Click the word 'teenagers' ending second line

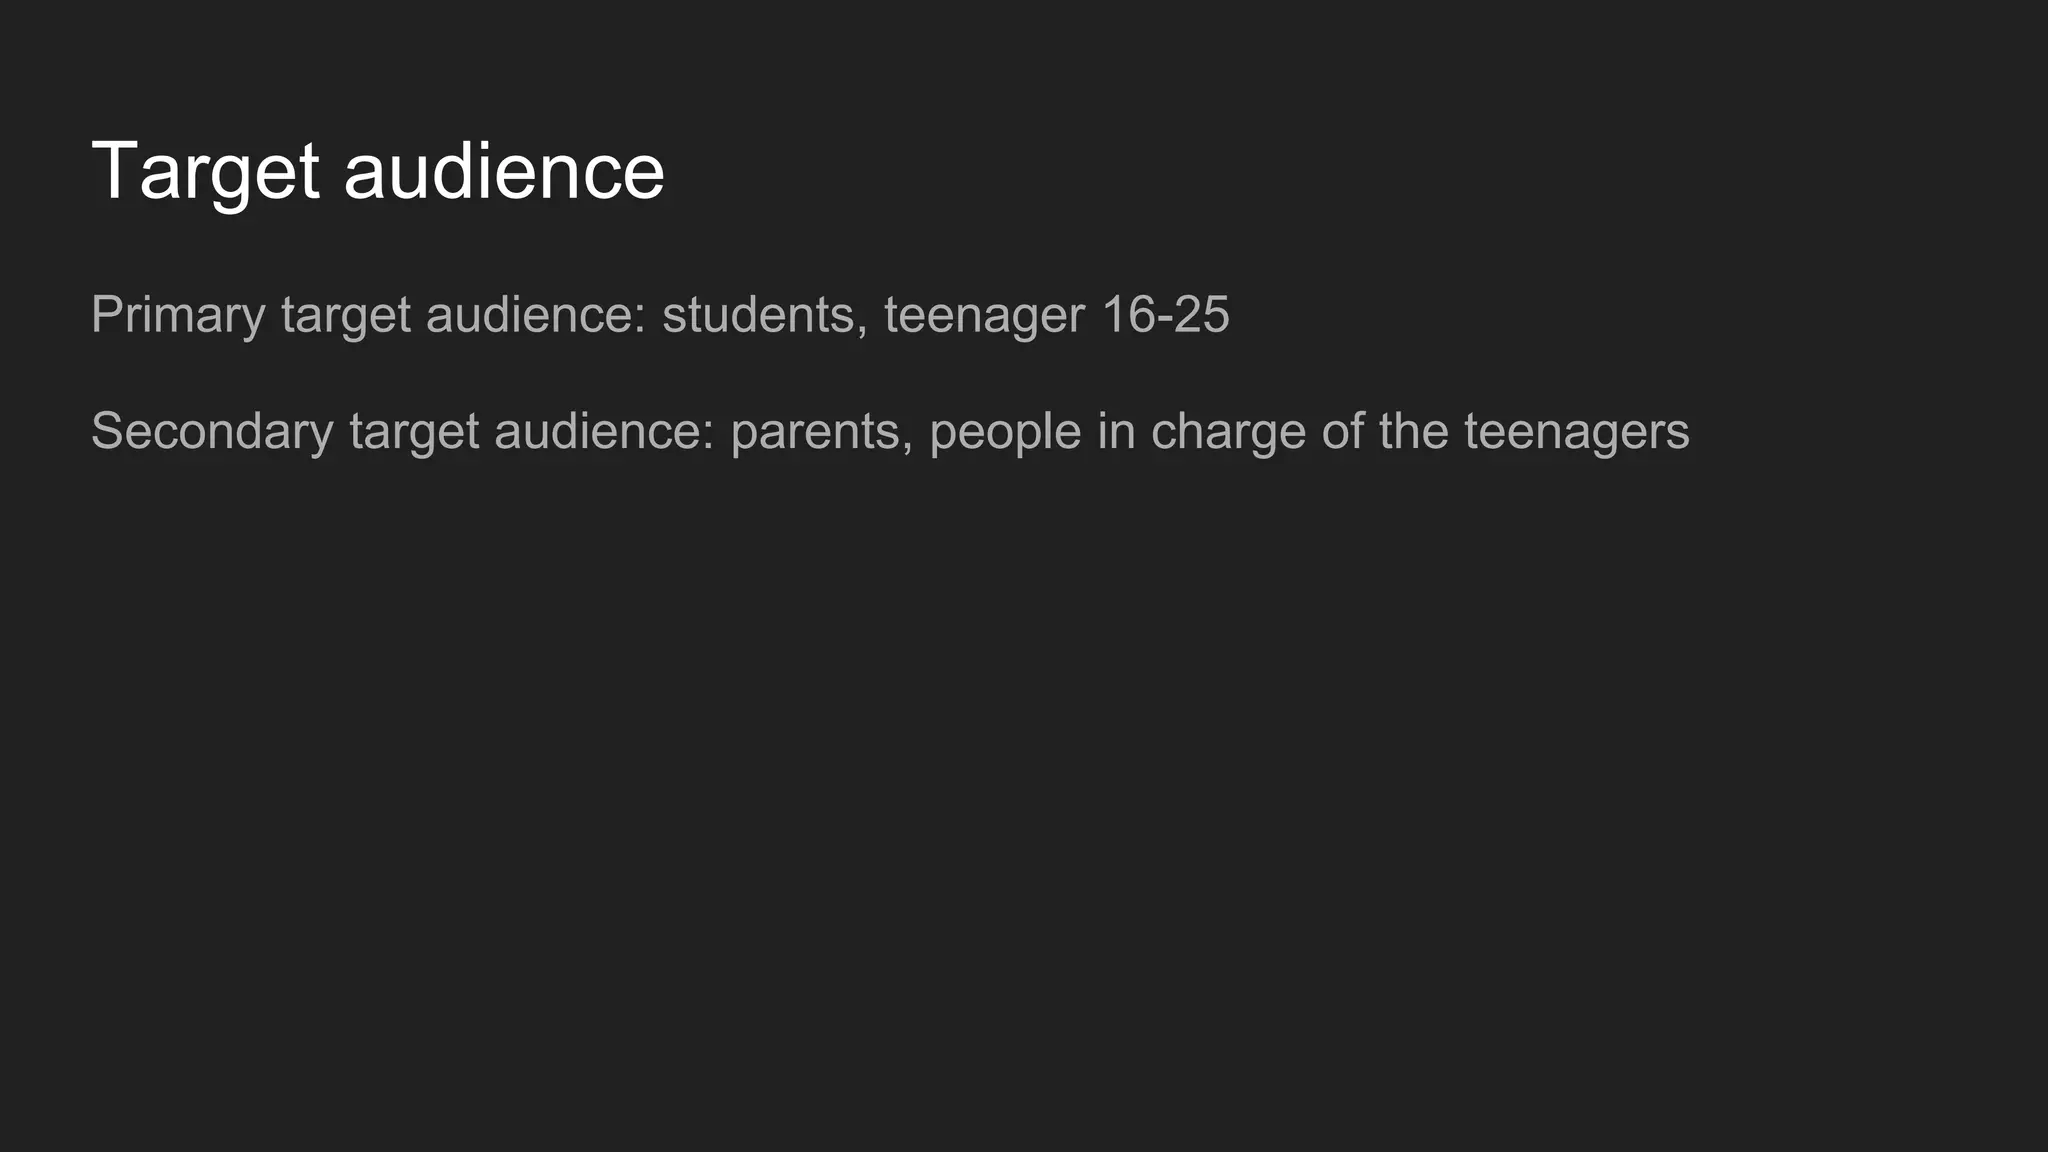[1577, 433]
